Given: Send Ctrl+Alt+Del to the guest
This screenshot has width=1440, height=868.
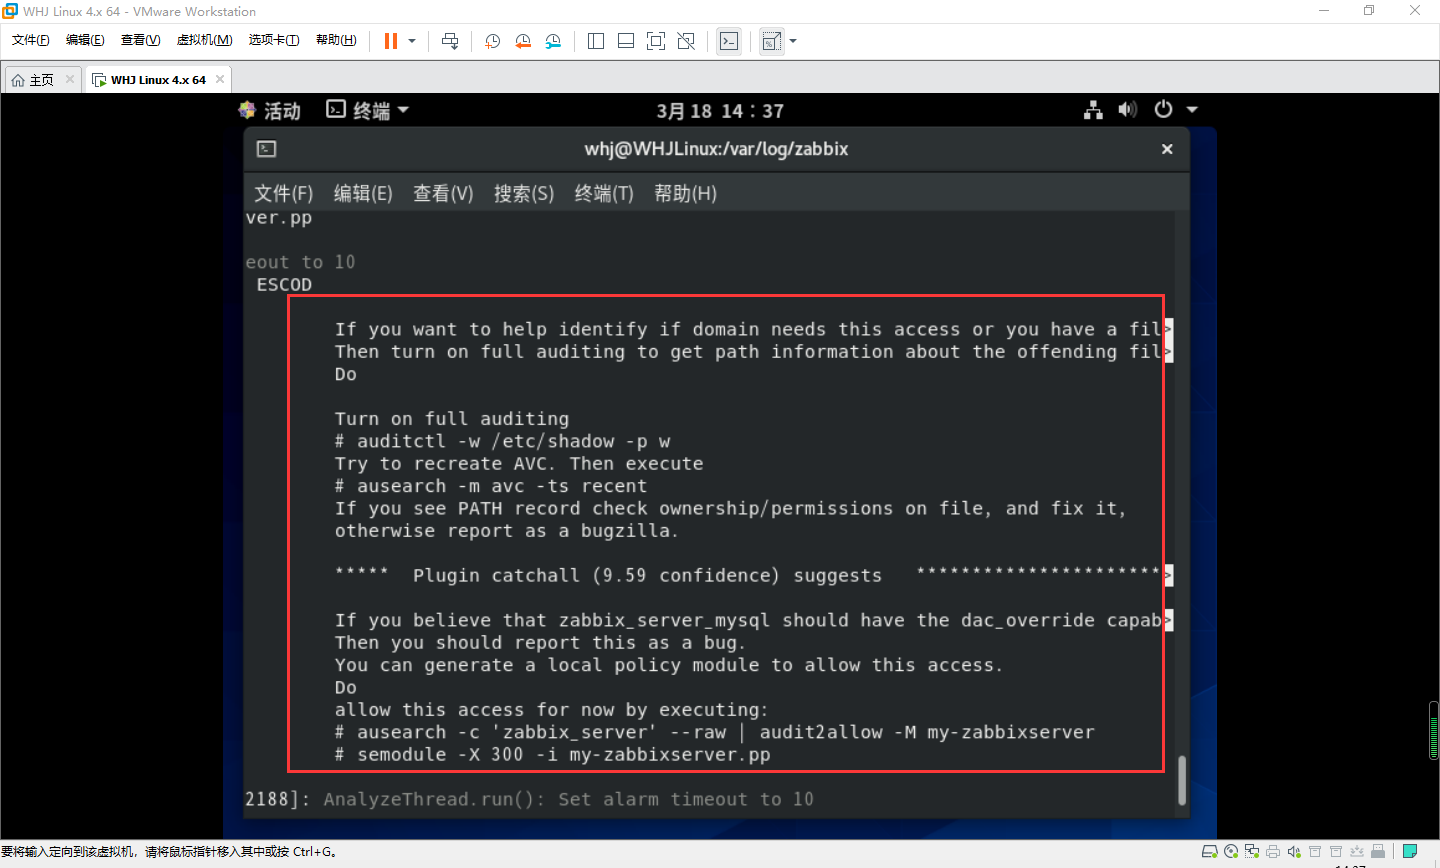Looking at the screenshot, I should coord(450,41).
